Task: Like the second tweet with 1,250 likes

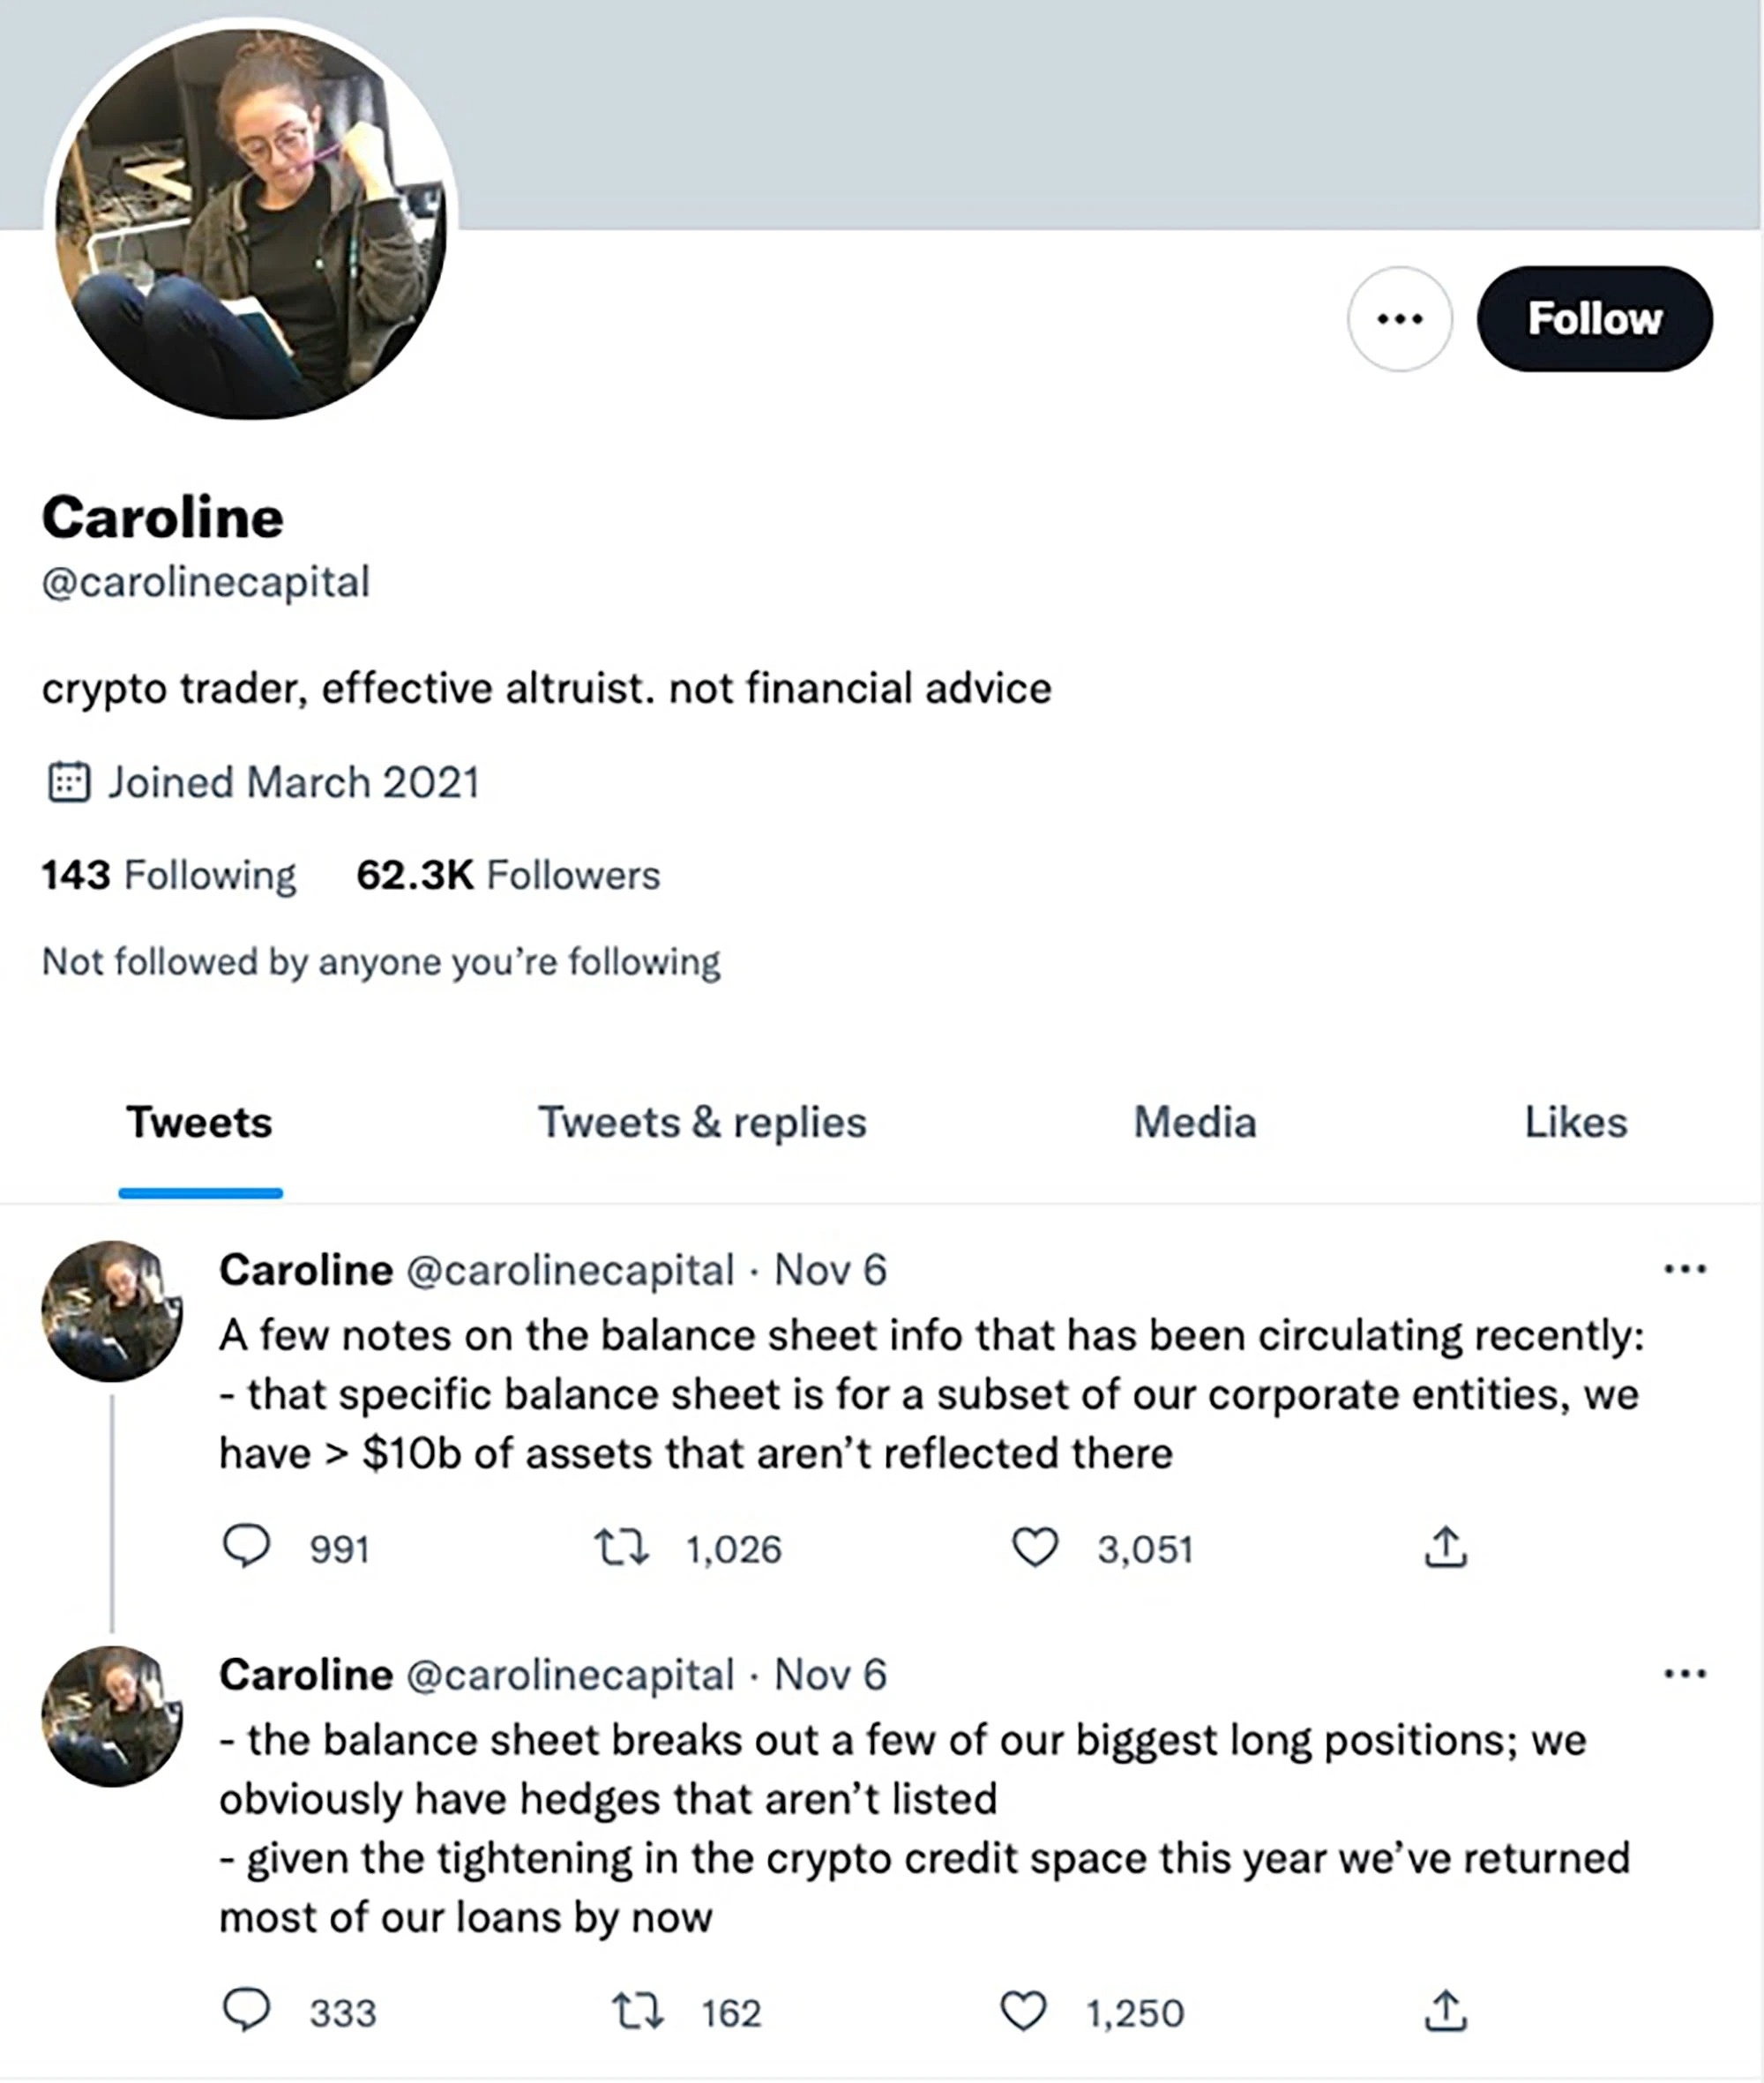Action: 1023,2011
